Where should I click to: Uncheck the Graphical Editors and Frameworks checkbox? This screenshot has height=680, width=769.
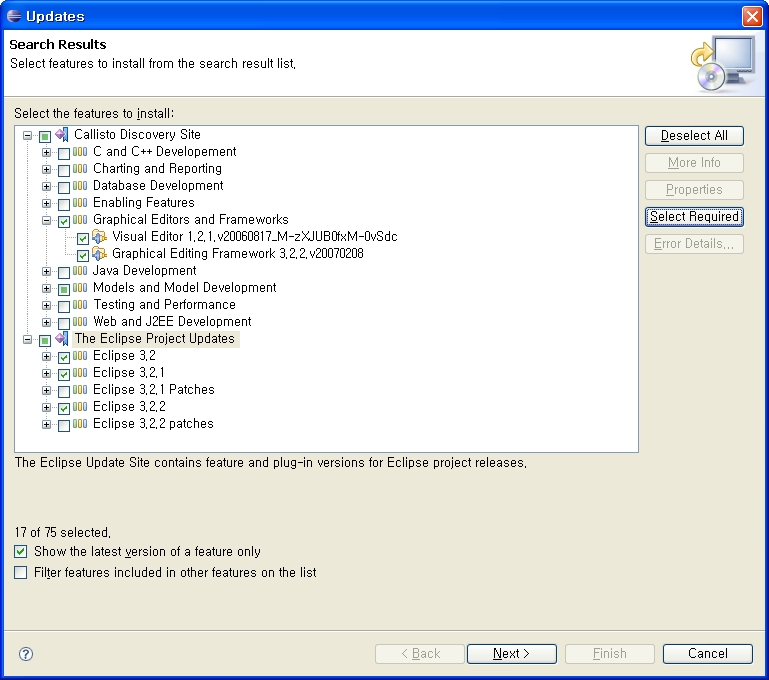click(x=64, y=222)
